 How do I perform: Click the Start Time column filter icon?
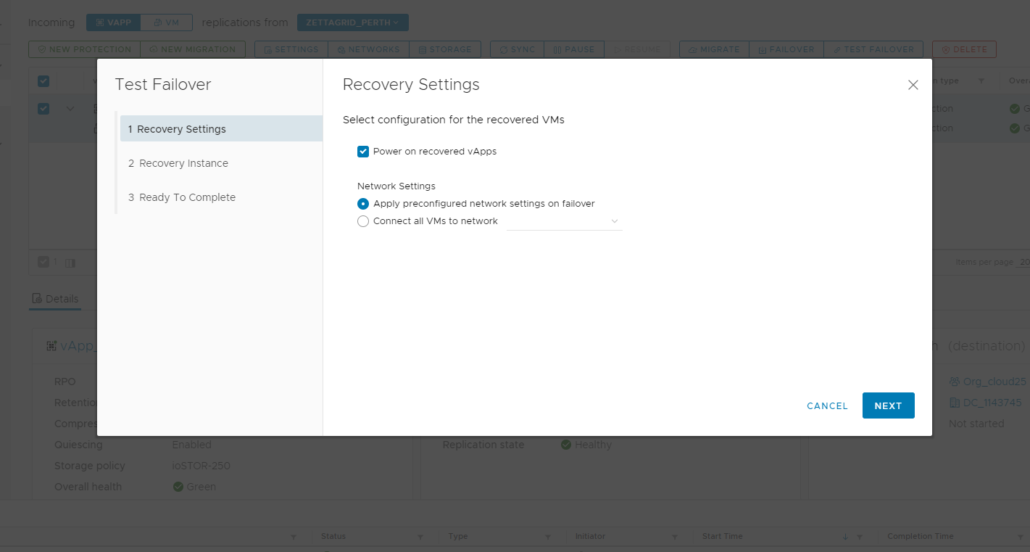(859, 537)
